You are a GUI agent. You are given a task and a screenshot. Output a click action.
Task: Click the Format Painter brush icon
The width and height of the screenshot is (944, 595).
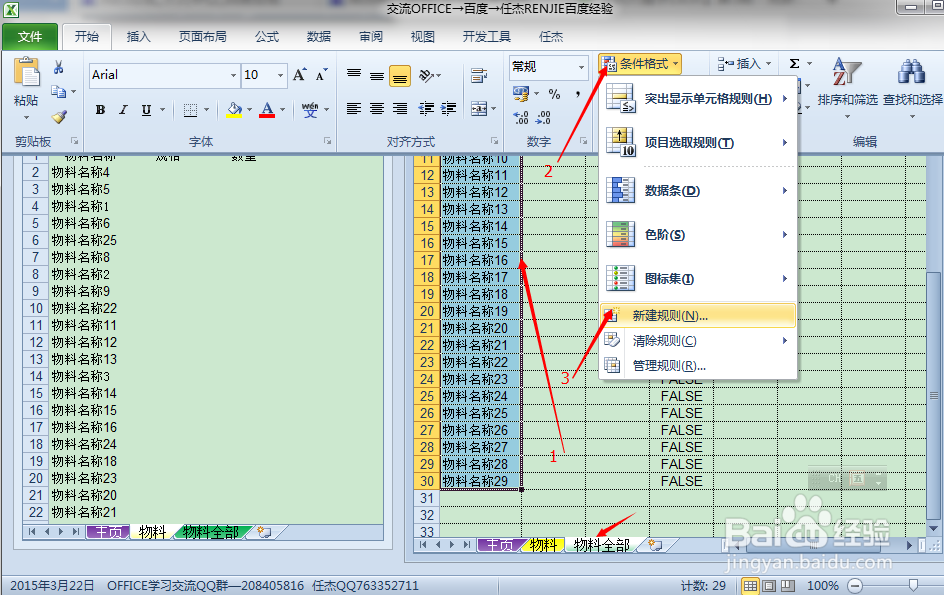(59, 117)
